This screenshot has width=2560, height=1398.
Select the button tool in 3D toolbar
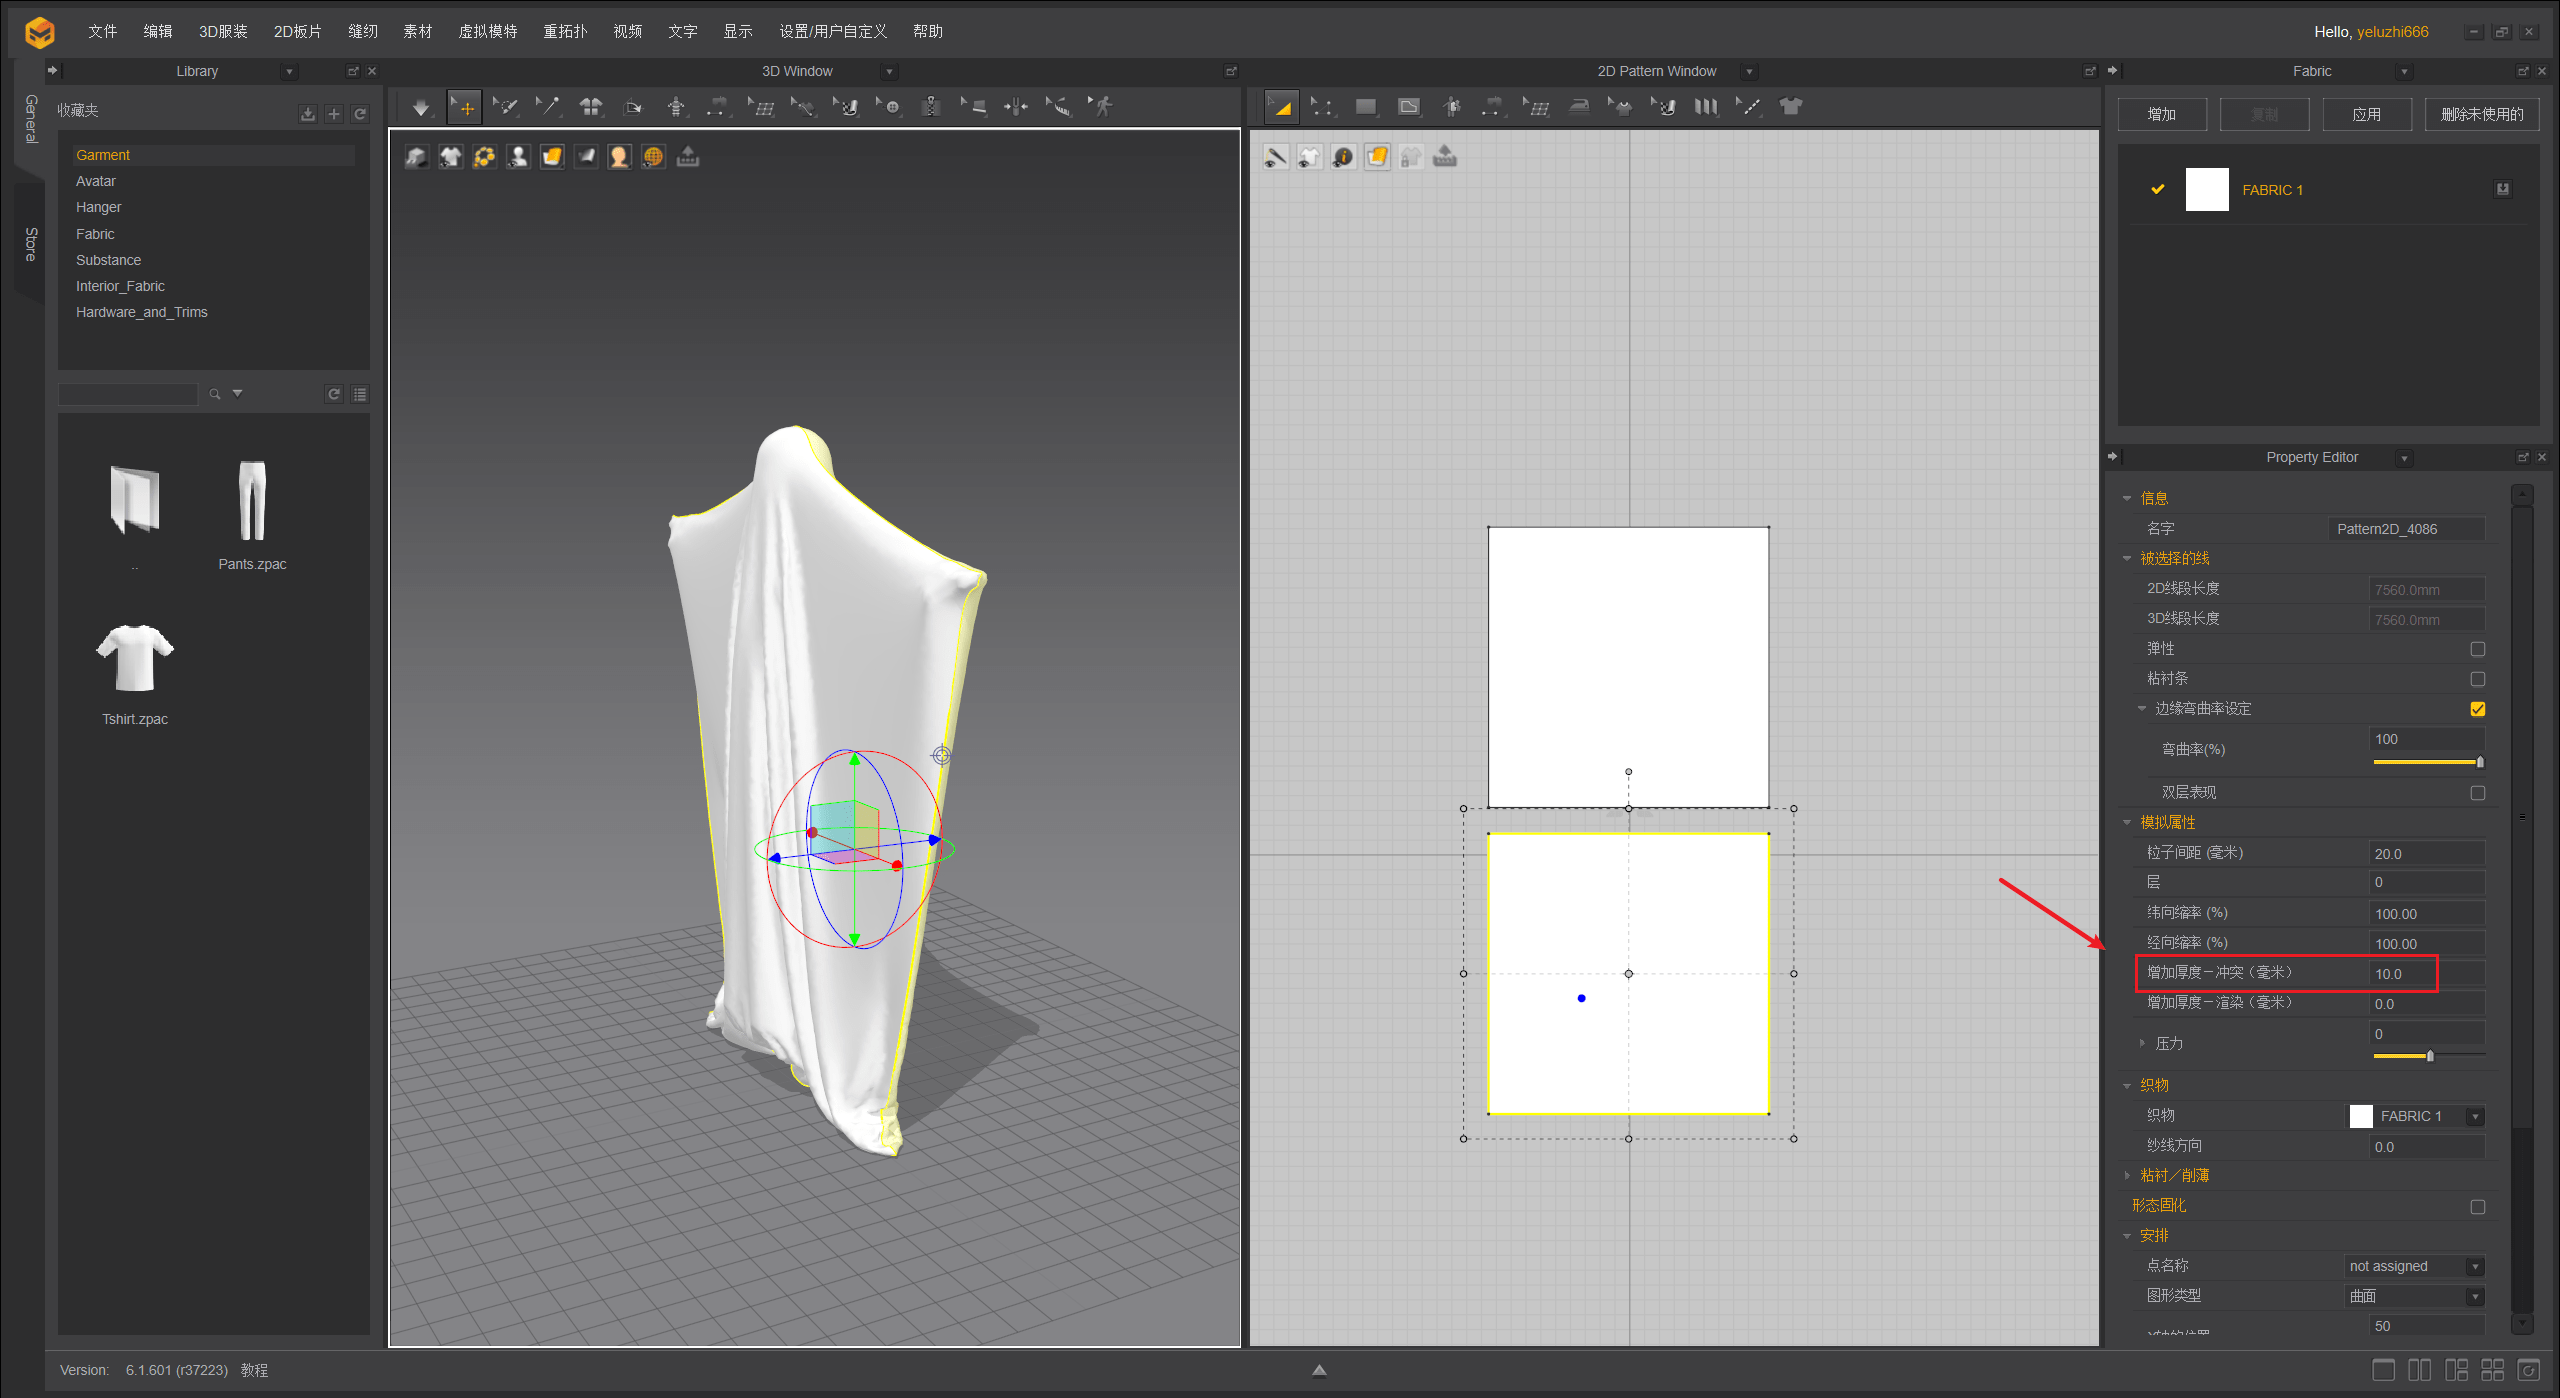pos(890,107)
